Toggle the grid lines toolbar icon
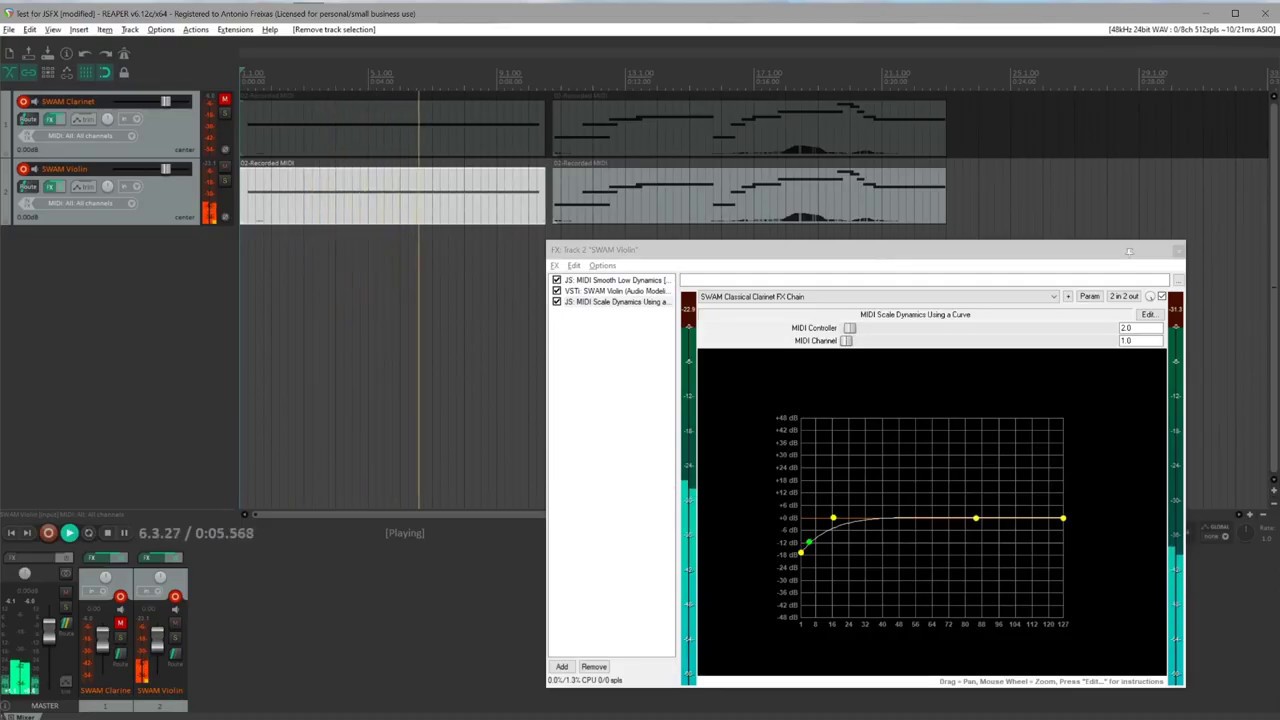Screen dimensions: 1280x720 click(x=85, y=73)
